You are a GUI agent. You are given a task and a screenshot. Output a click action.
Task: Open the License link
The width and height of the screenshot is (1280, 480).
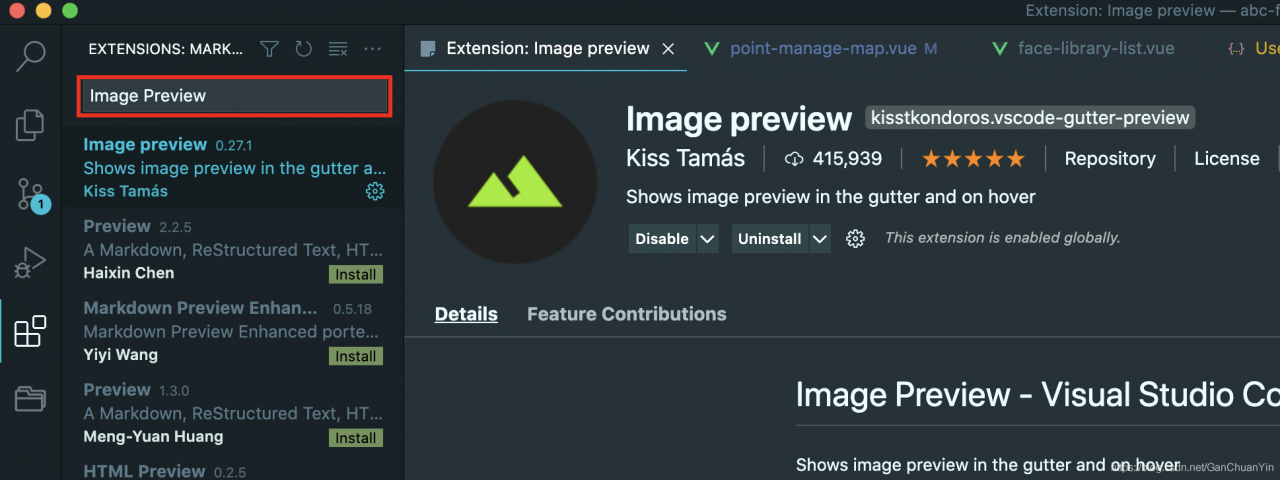1227,159
